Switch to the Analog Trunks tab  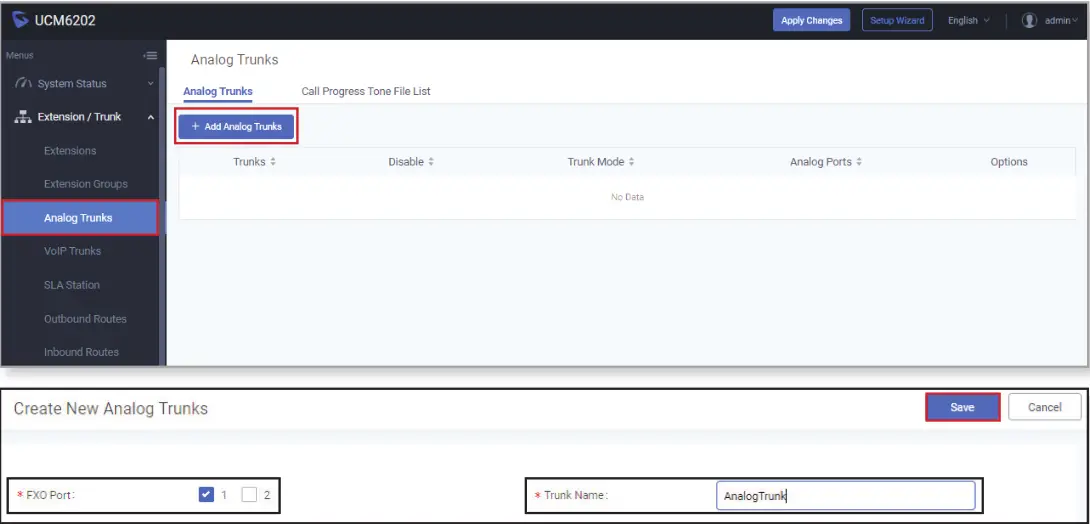pos(218,91)
